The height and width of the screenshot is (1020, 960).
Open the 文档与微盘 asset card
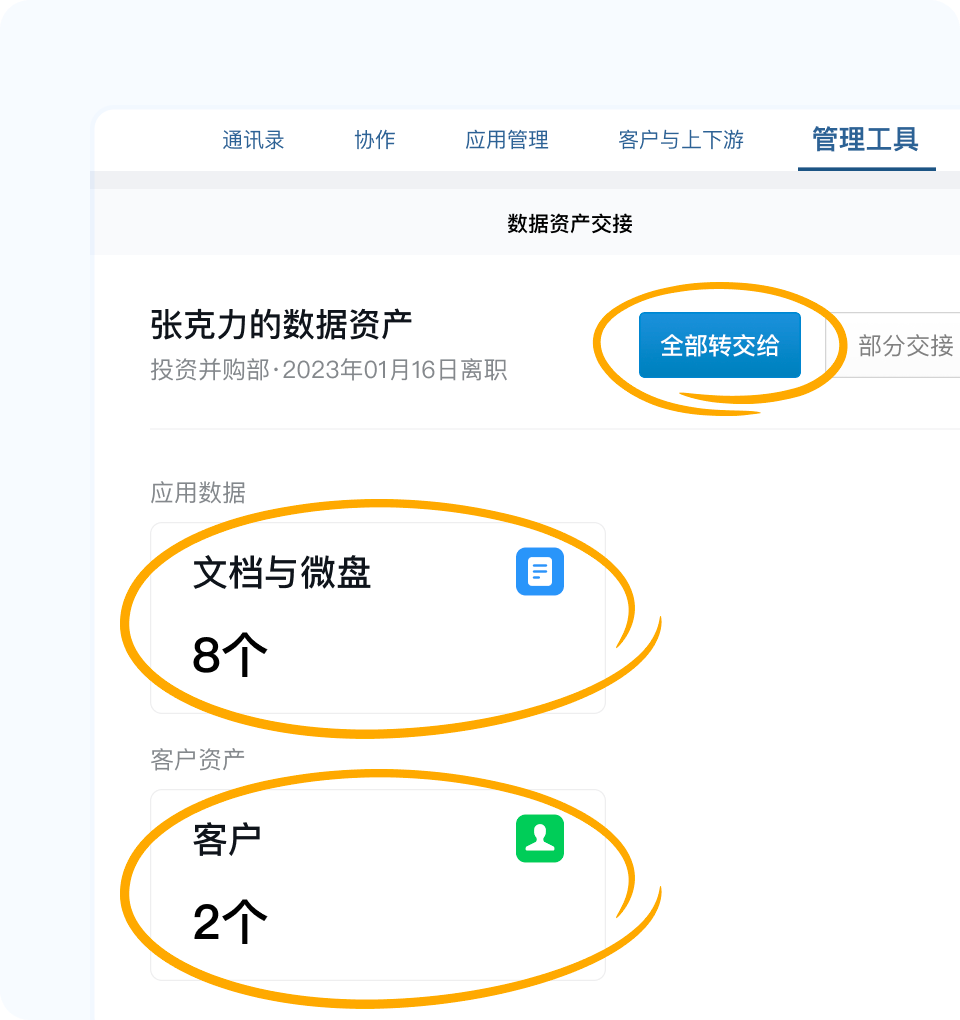[378, 618]
